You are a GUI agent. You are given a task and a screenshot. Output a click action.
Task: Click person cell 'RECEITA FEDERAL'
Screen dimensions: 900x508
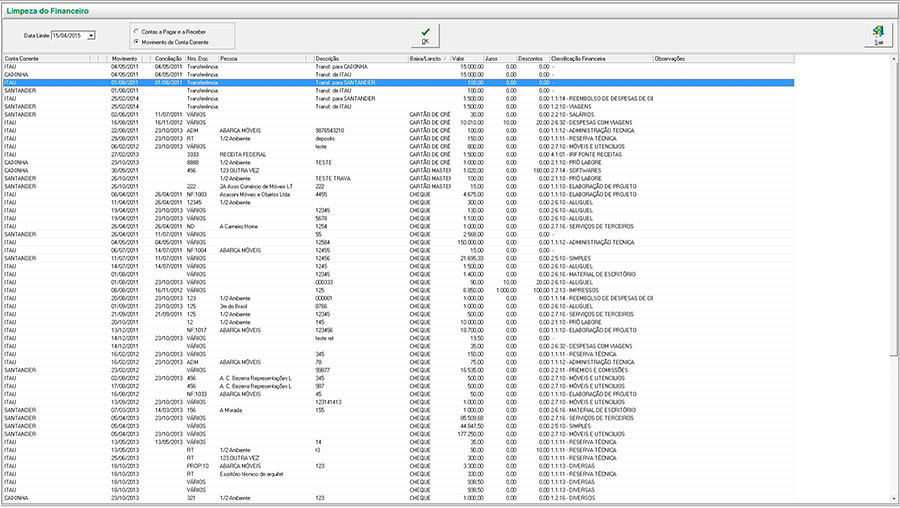[243, 154]
